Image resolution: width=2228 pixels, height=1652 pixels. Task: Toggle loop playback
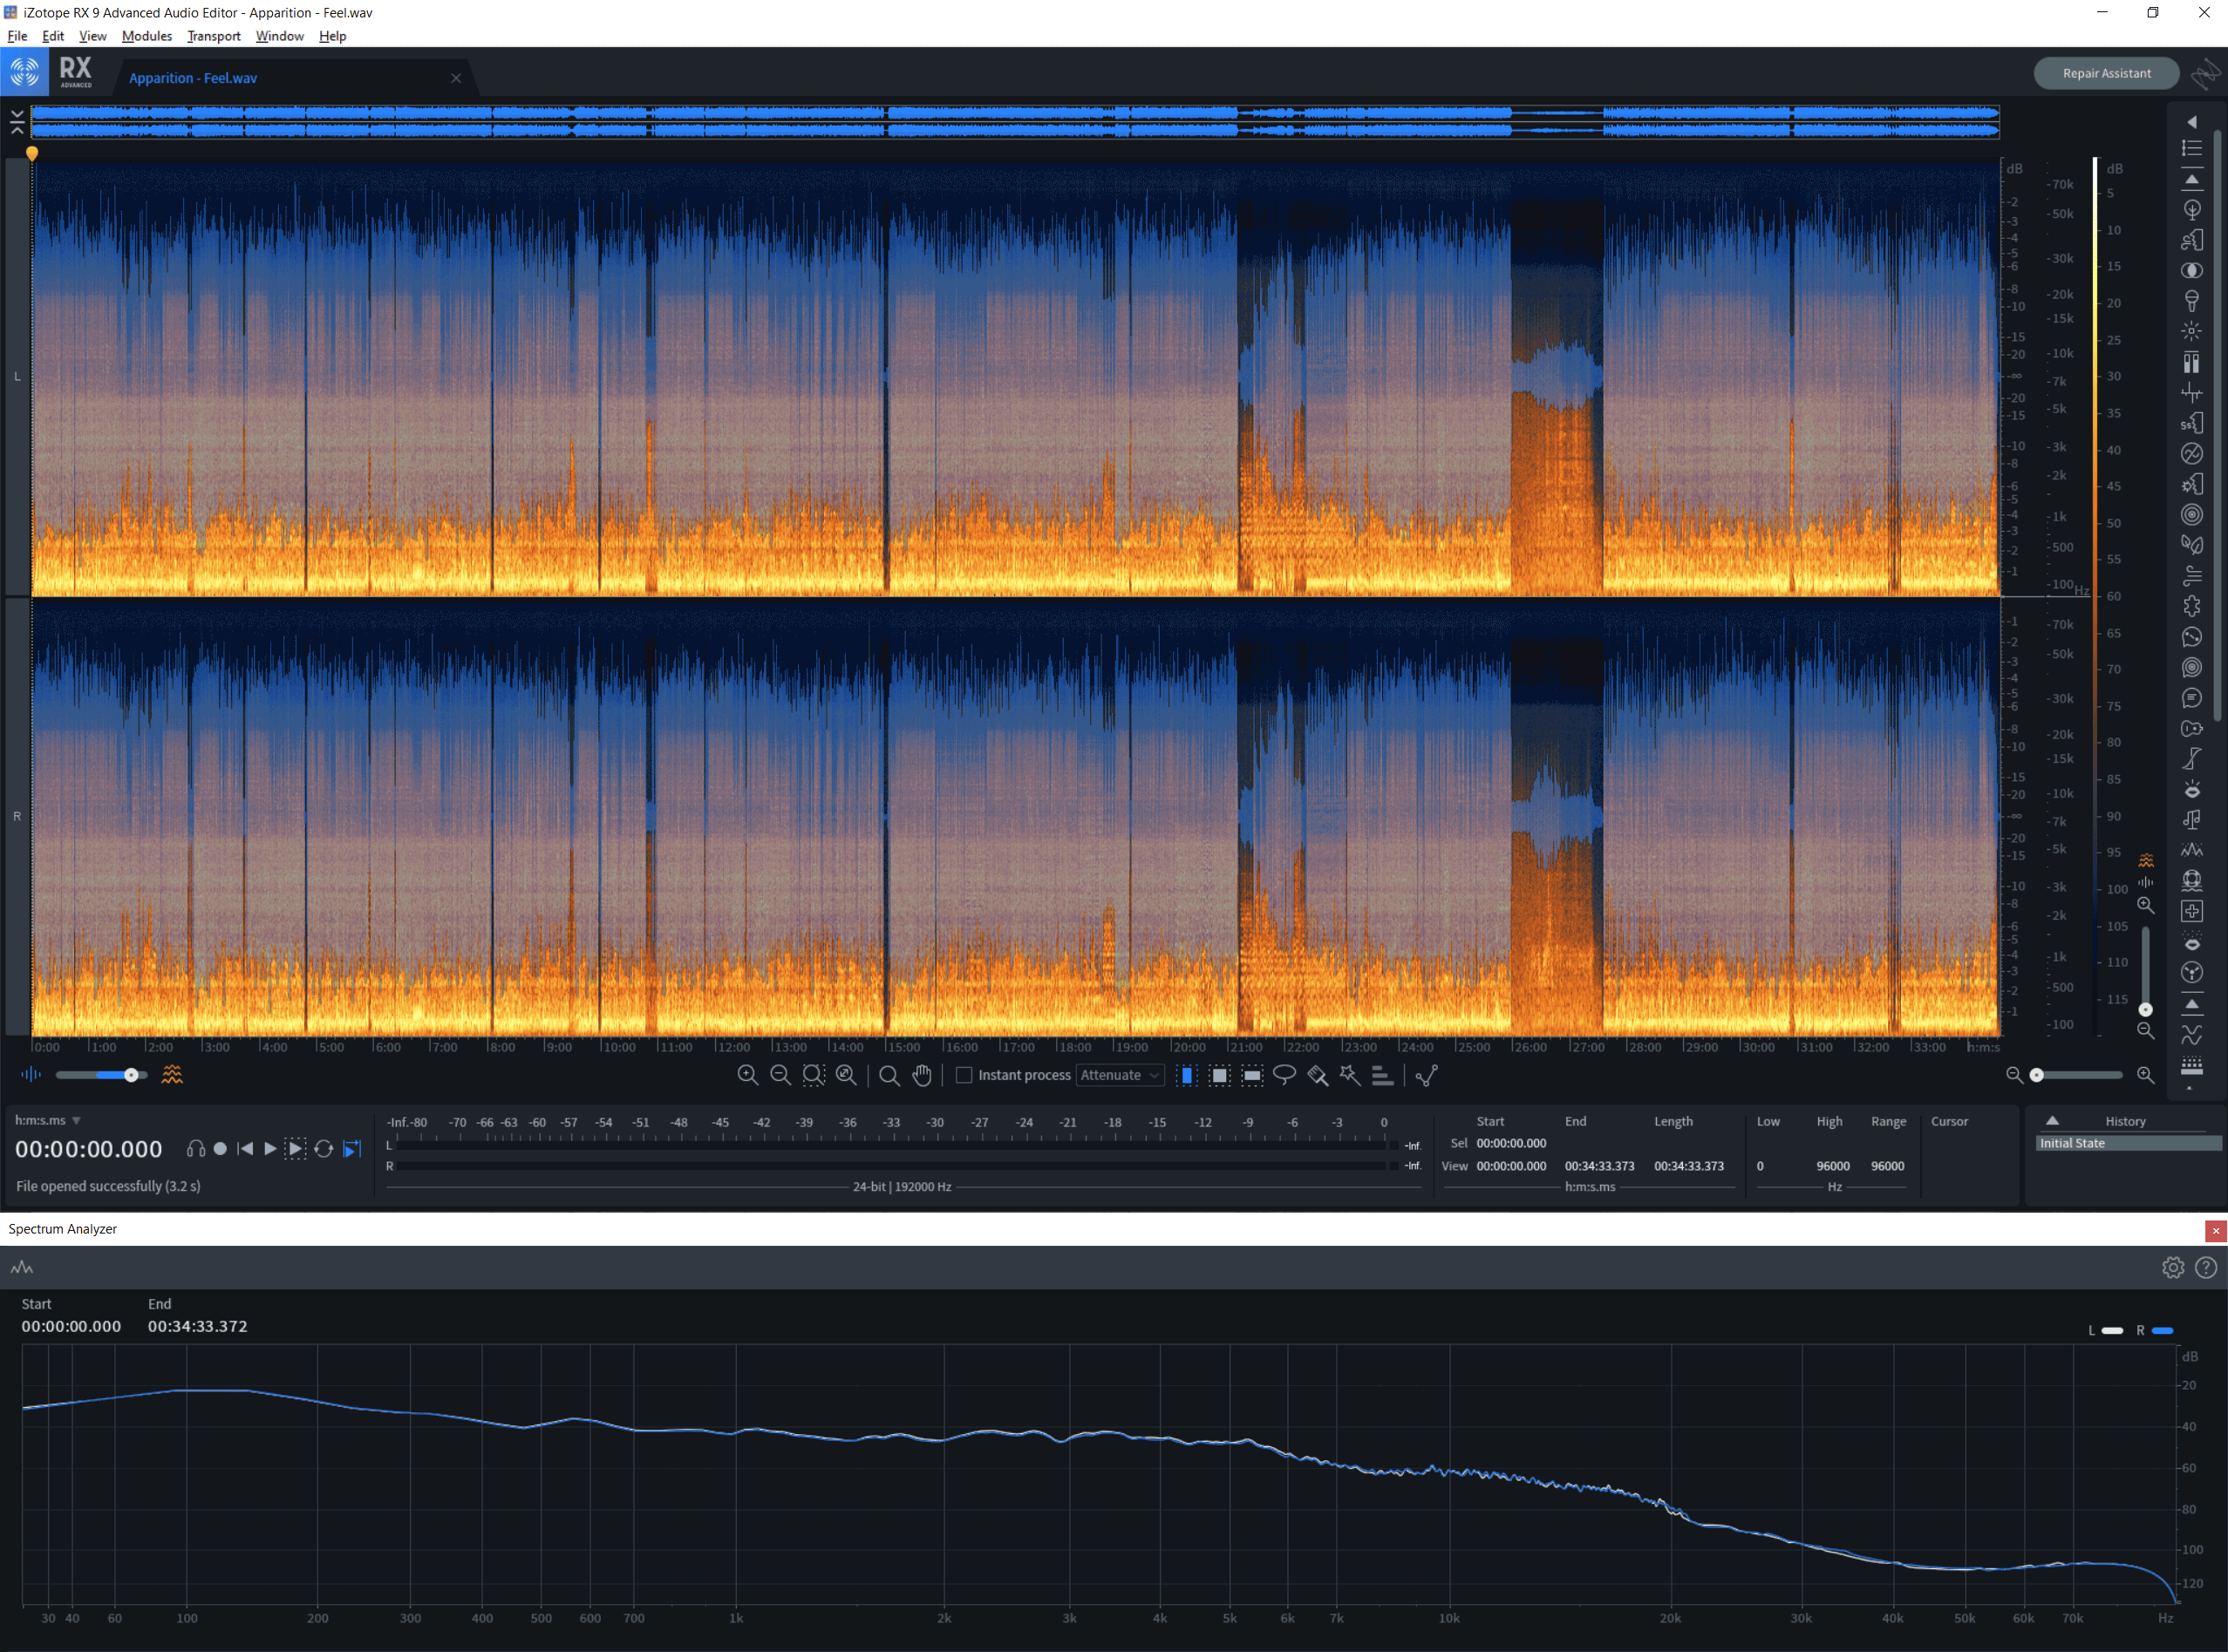pos(323,1149)
